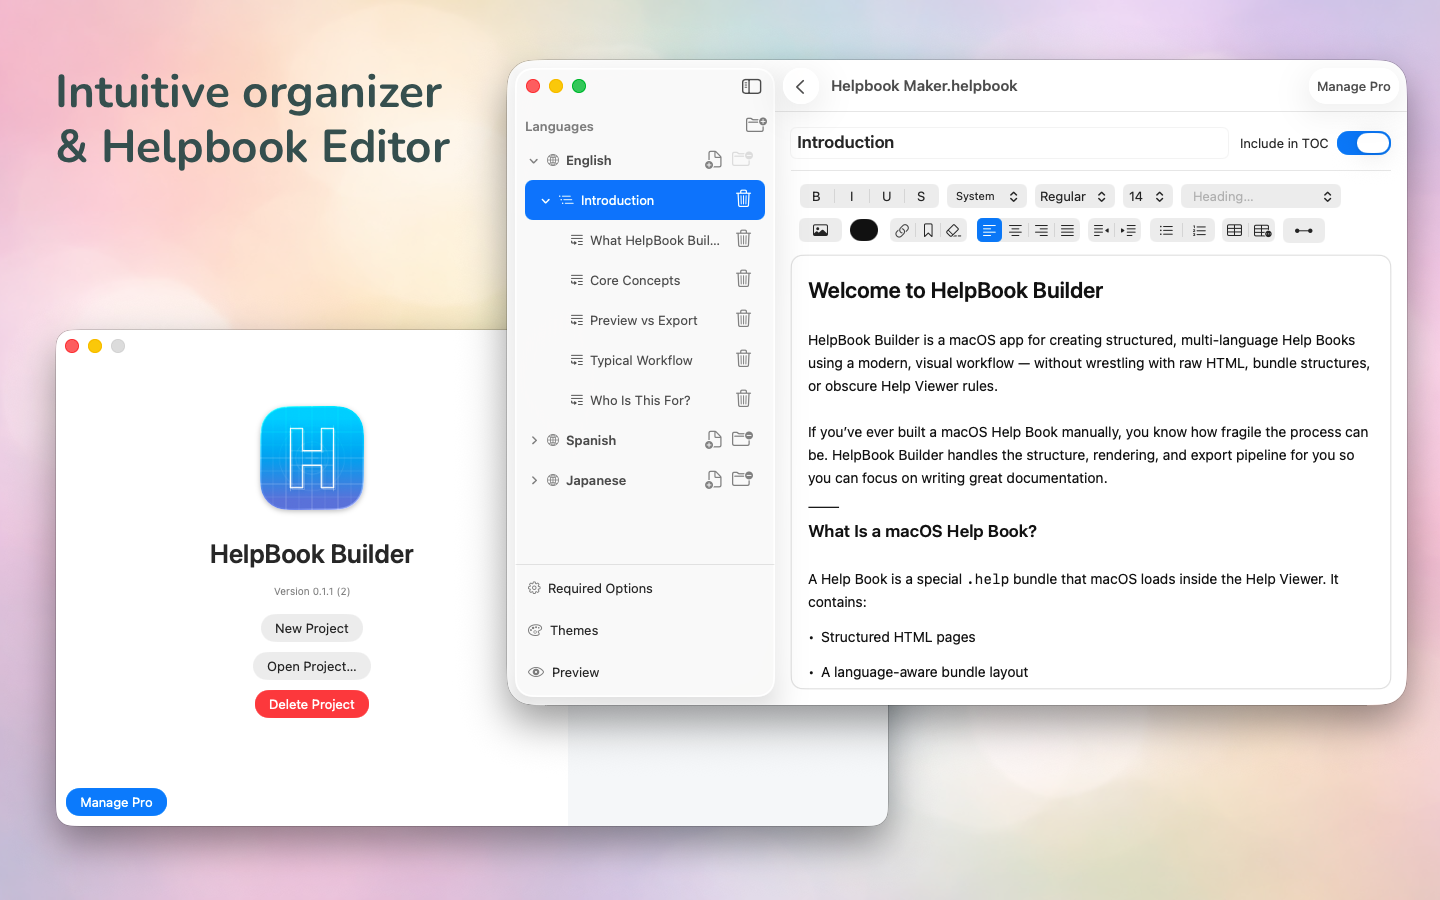Click the bookmark icon in toolbar
Screen dimensions: 1440x900
[928, 230]
